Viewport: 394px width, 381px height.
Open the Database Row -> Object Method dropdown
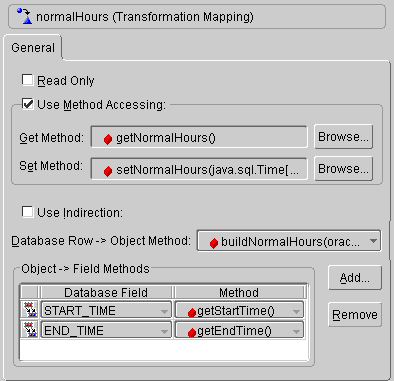pos(373,241)
